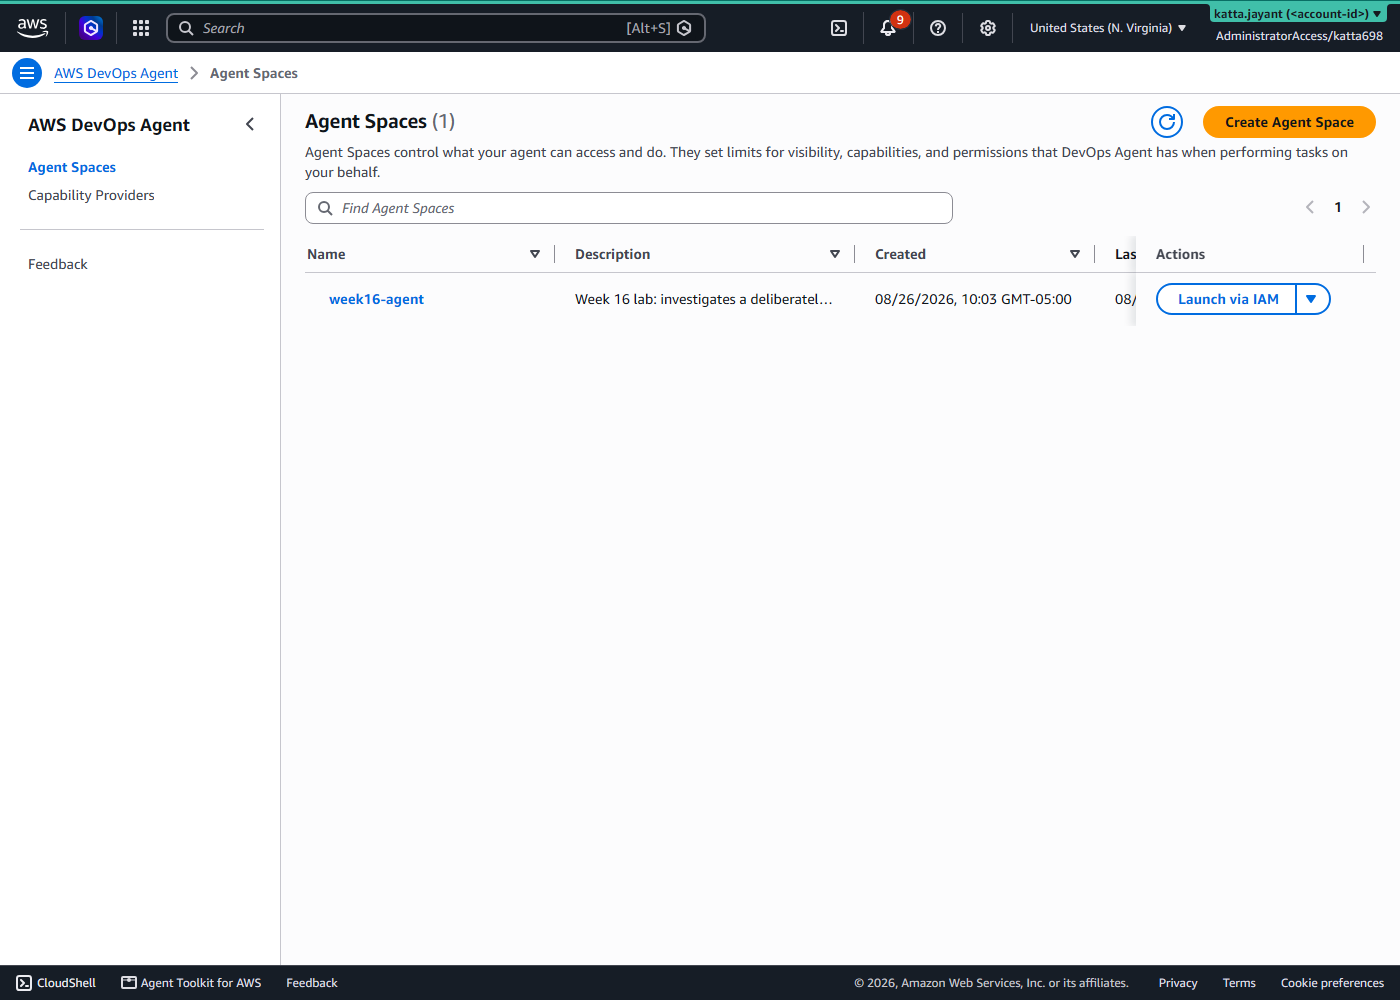This screenshot has width=1400, height=1000.
Task: Go to next page of results
Action: tap(1366, 207)
